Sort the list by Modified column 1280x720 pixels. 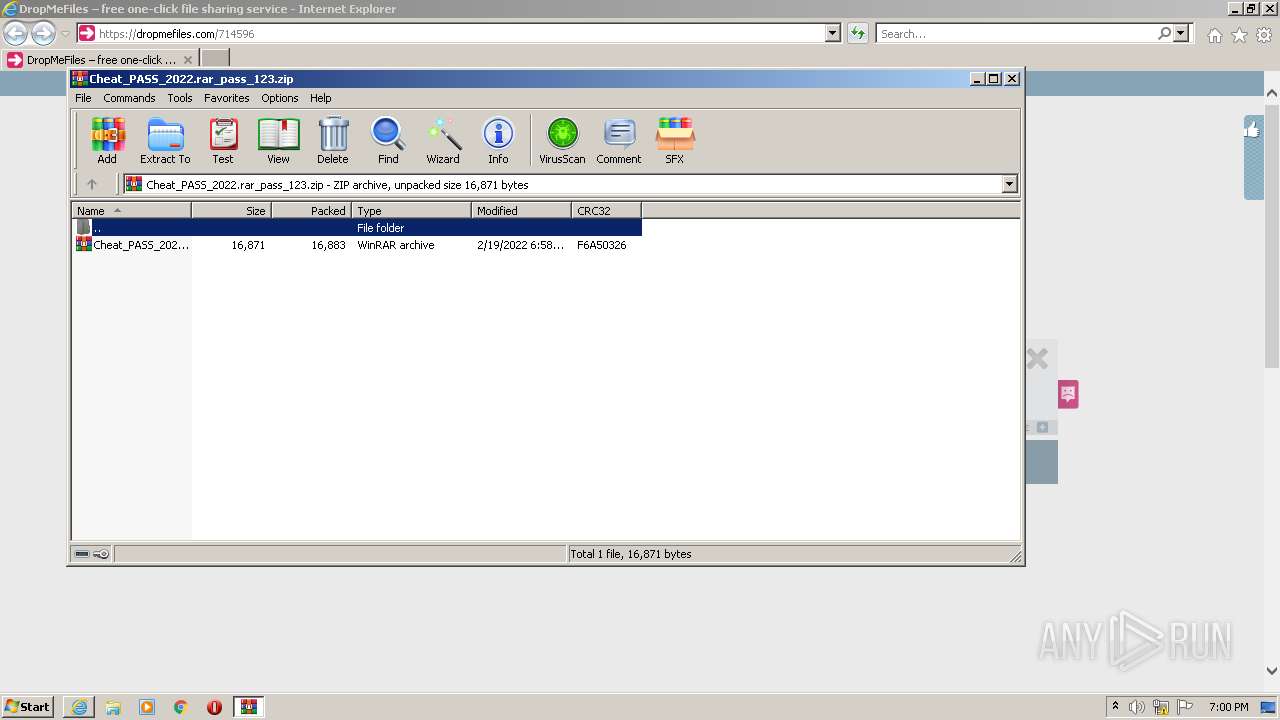[x=521, y=210]
